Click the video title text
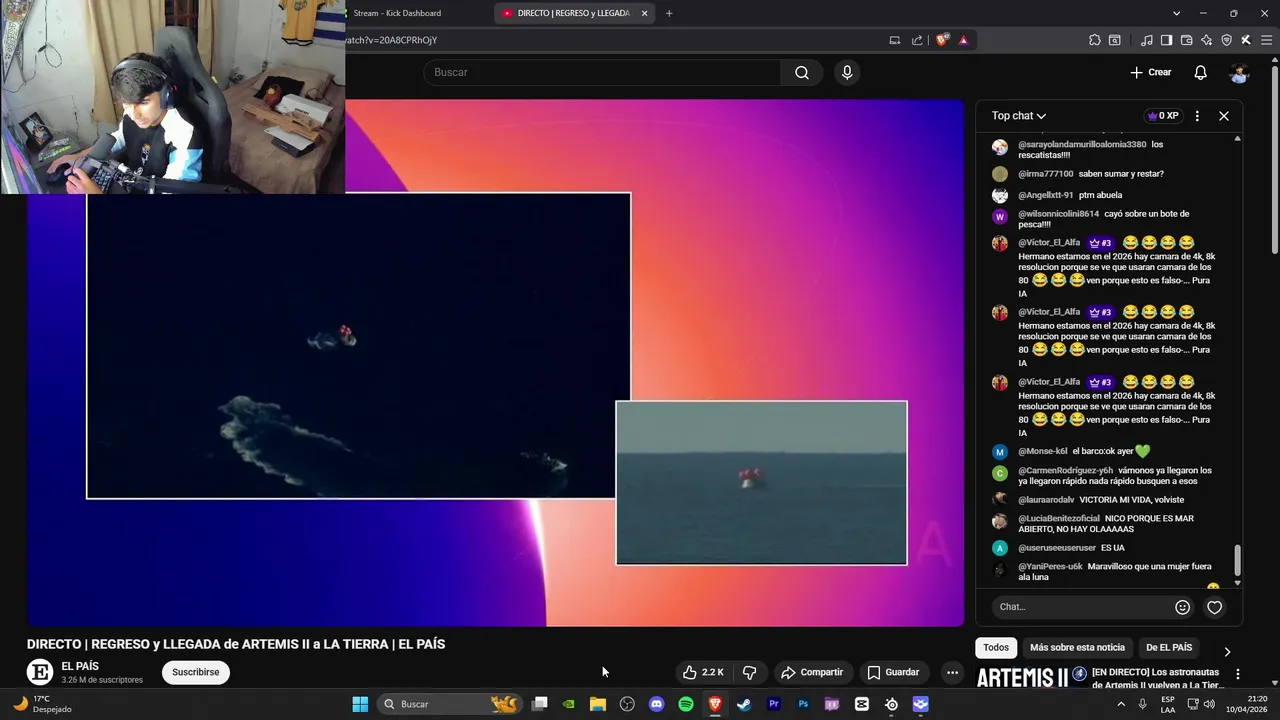The height and width of the screenshot is (720, 1280). point(236,644)
